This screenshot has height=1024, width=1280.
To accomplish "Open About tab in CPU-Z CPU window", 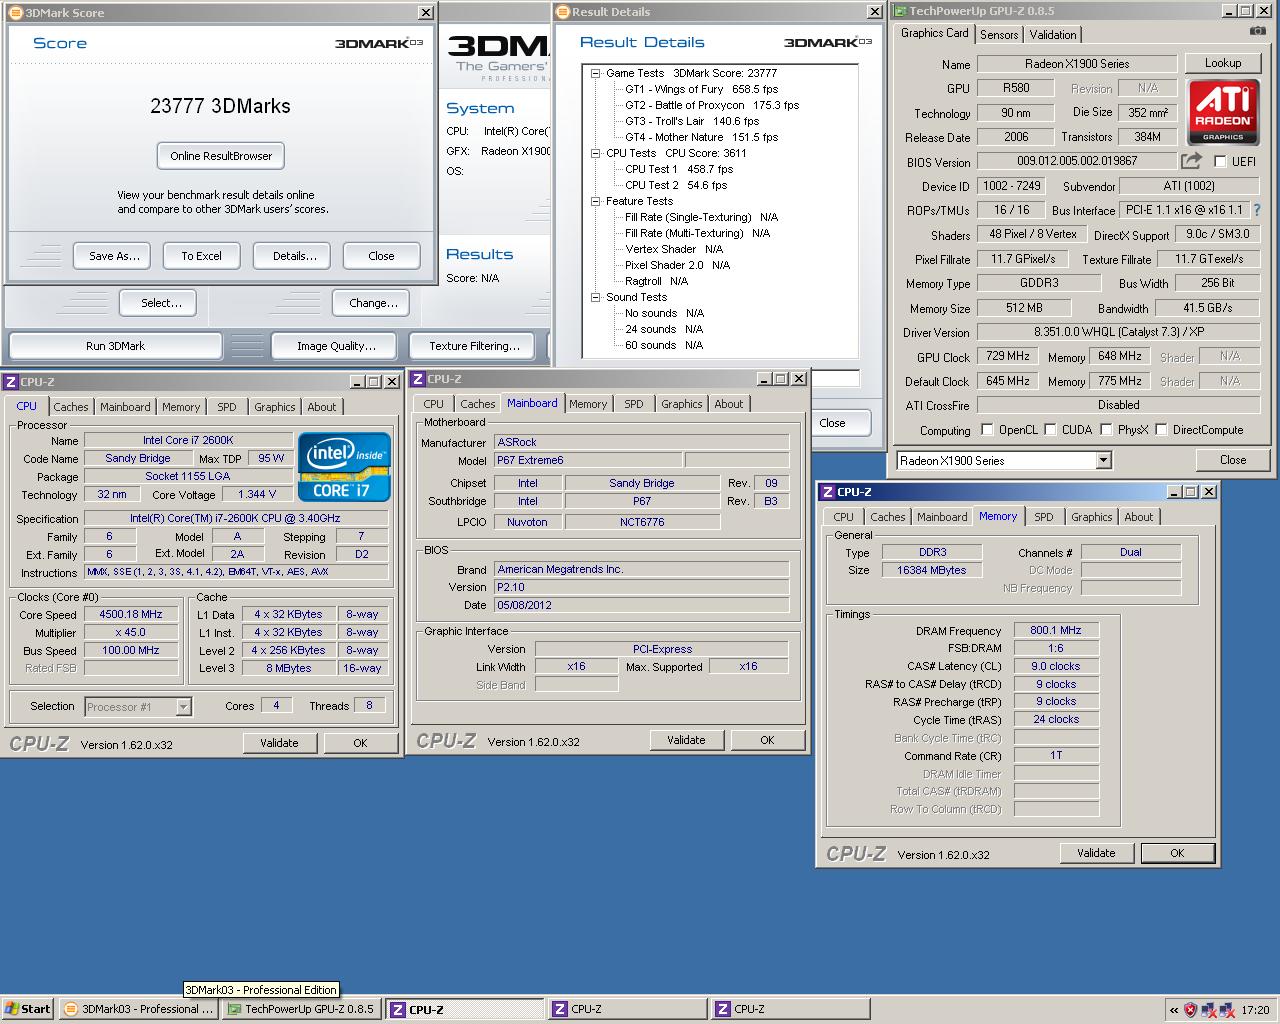I will (x=322, y=407).
